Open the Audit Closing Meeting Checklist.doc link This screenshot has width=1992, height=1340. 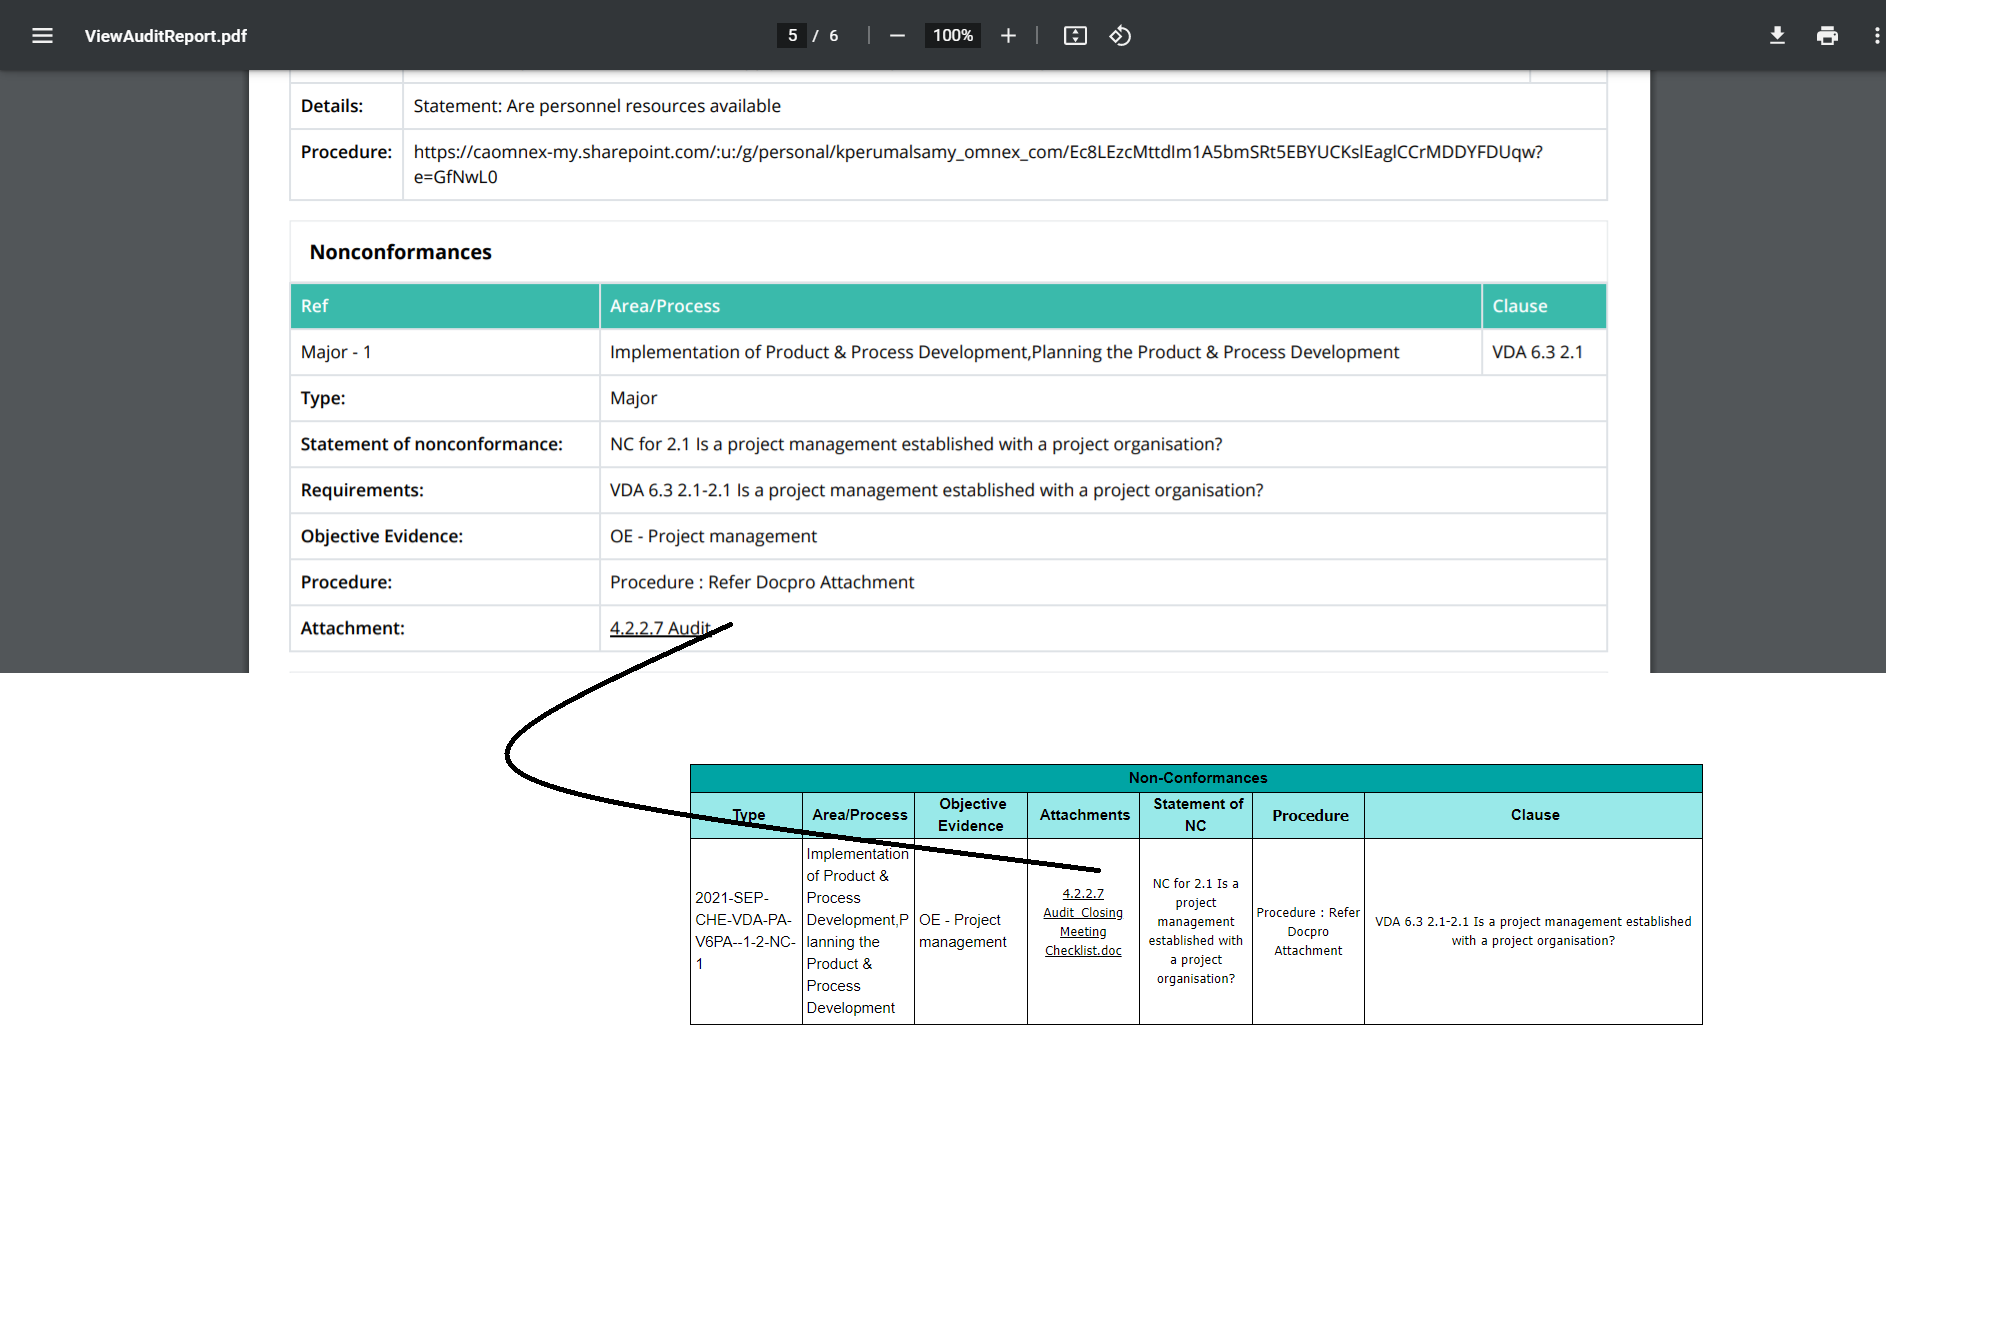pos(1083,922)
